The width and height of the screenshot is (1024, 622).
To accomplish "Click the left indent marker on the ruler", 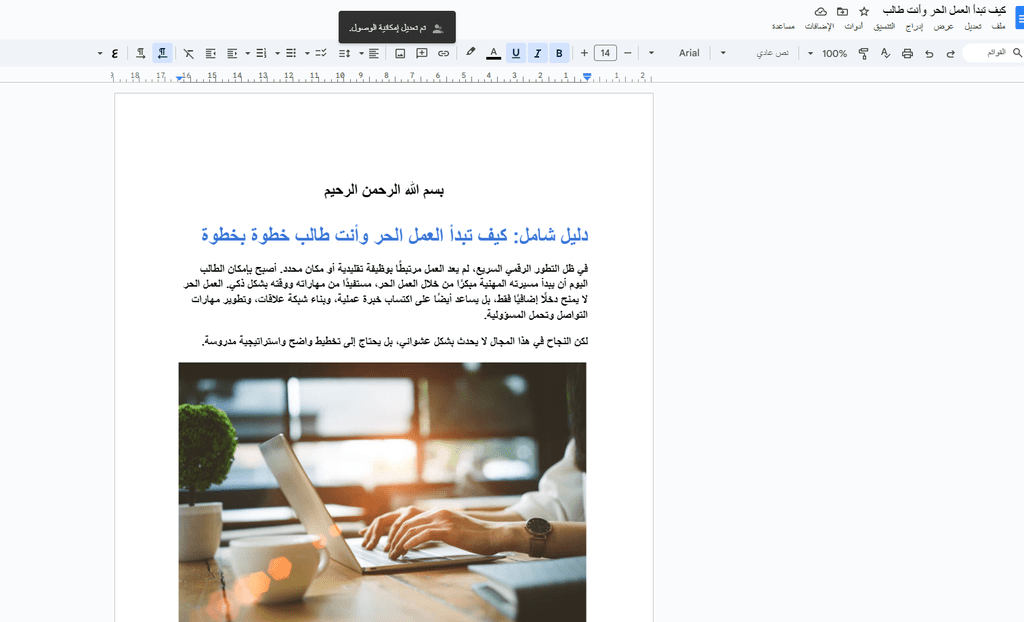I will [180, 78].
